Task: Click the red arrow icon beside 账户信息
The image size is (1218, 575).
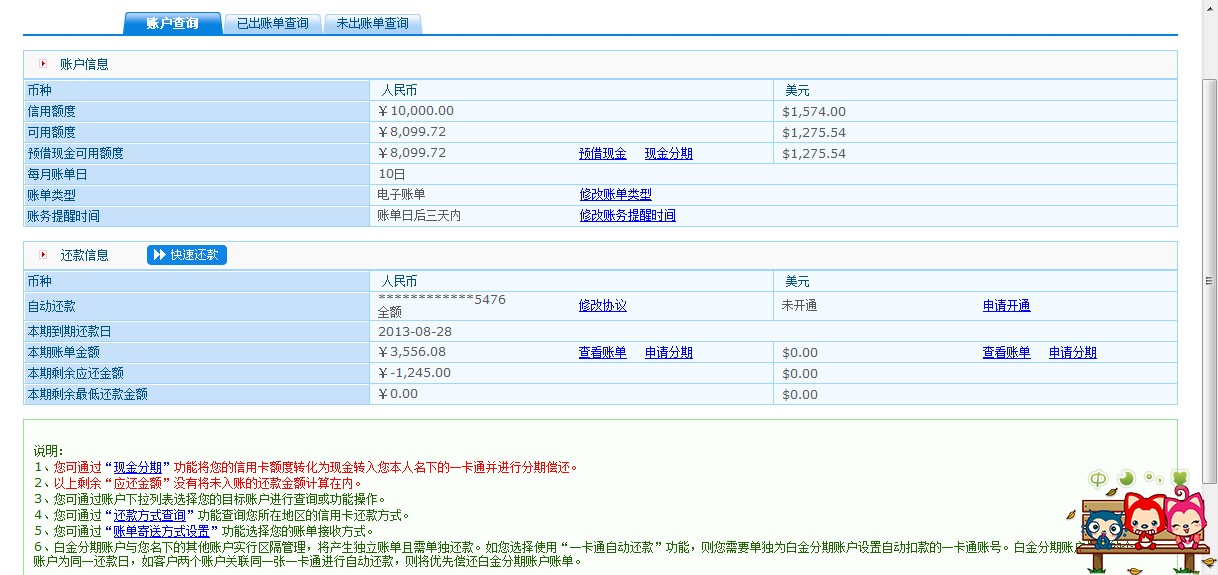Action: [x=43, y=64]
